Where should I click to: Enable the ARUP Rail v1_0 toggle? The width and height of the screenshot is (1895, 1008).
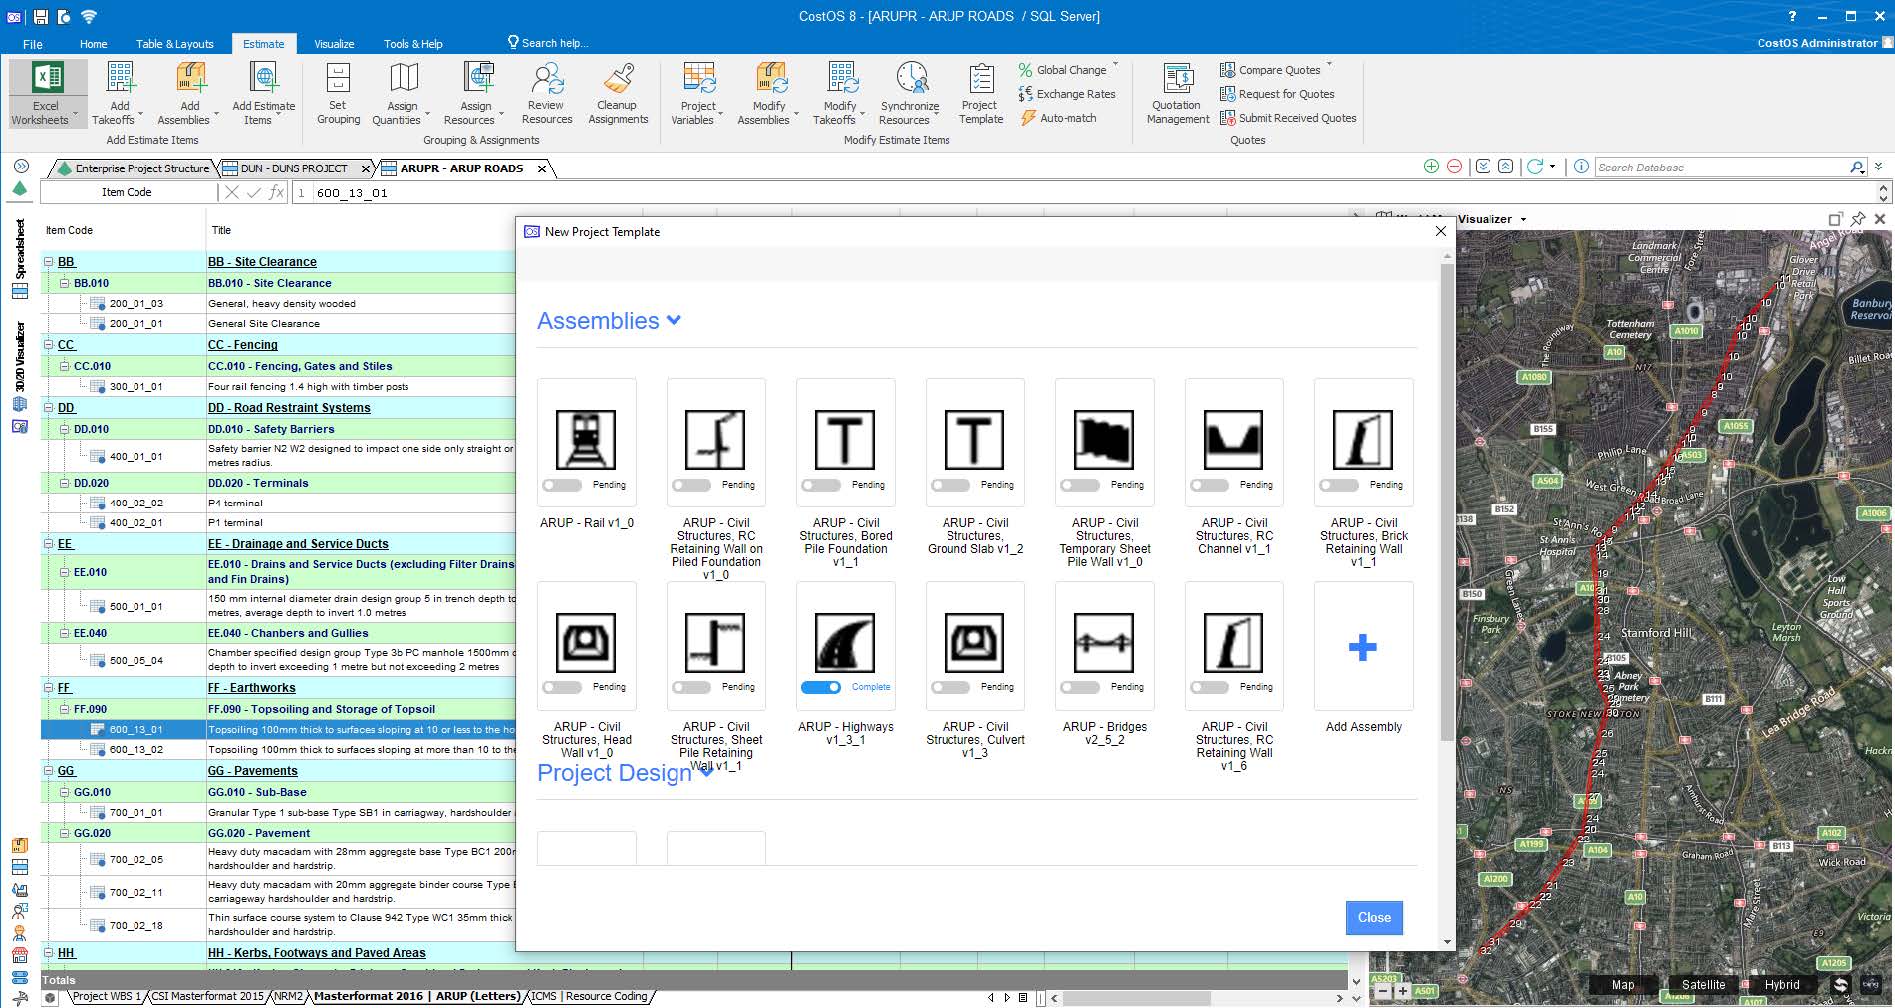tap(562, 485)
